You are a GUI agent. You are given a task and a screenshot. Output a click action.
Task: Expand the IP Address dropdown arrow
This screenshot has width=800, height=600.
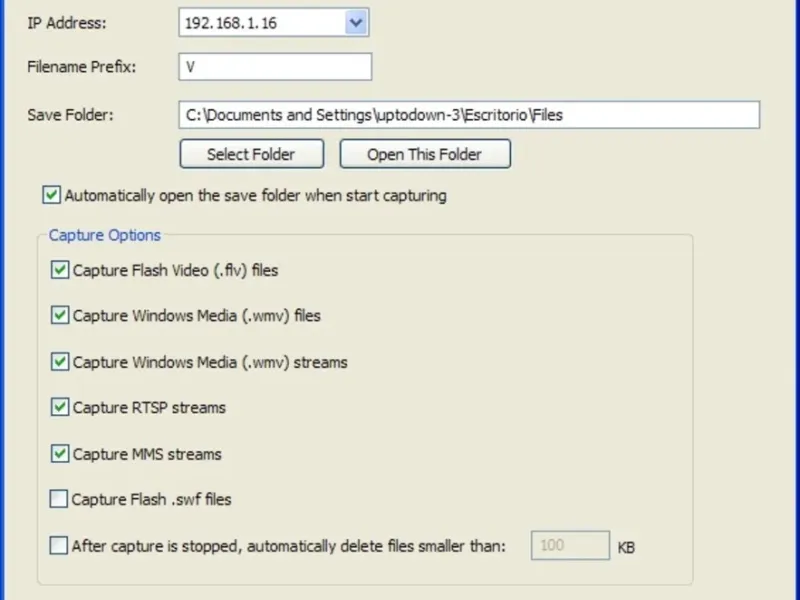coord(356,23)
